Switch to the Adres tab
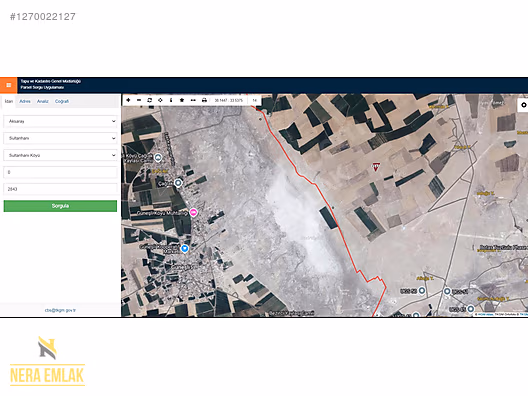Screen dimensions: 528x396 (x=25, y=101)
